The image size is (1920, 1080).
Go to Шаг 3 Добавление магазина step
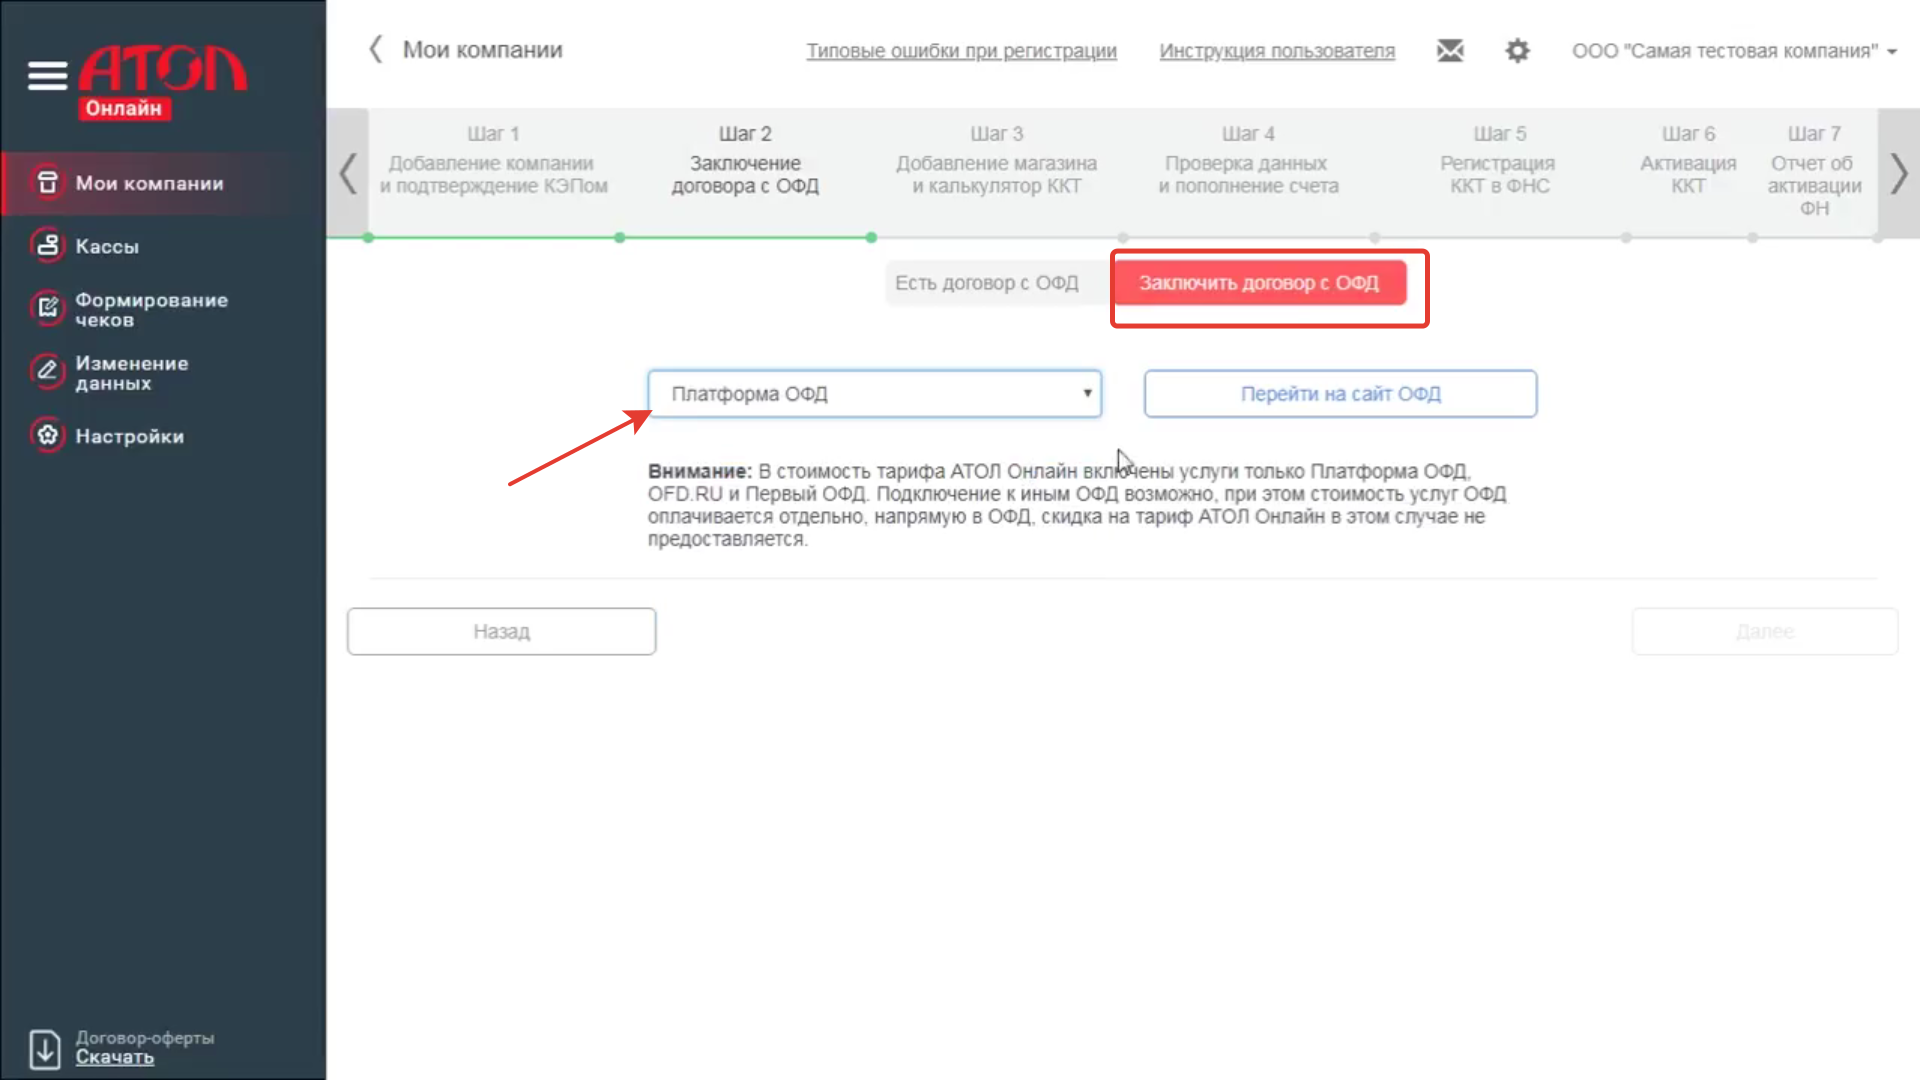pos(996,163)
